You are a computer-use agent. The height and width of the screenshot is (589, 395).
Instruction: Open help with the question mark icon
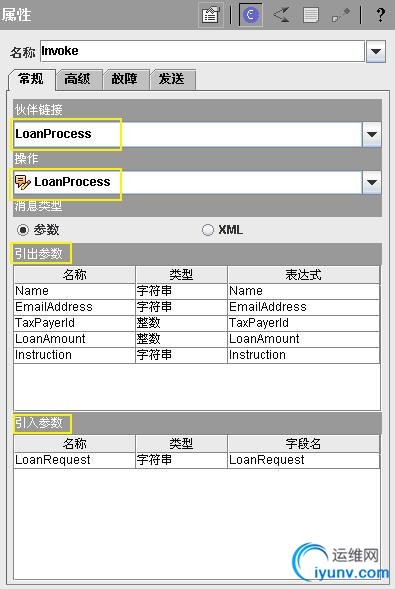pyautogui.click(x=380, y=15)
